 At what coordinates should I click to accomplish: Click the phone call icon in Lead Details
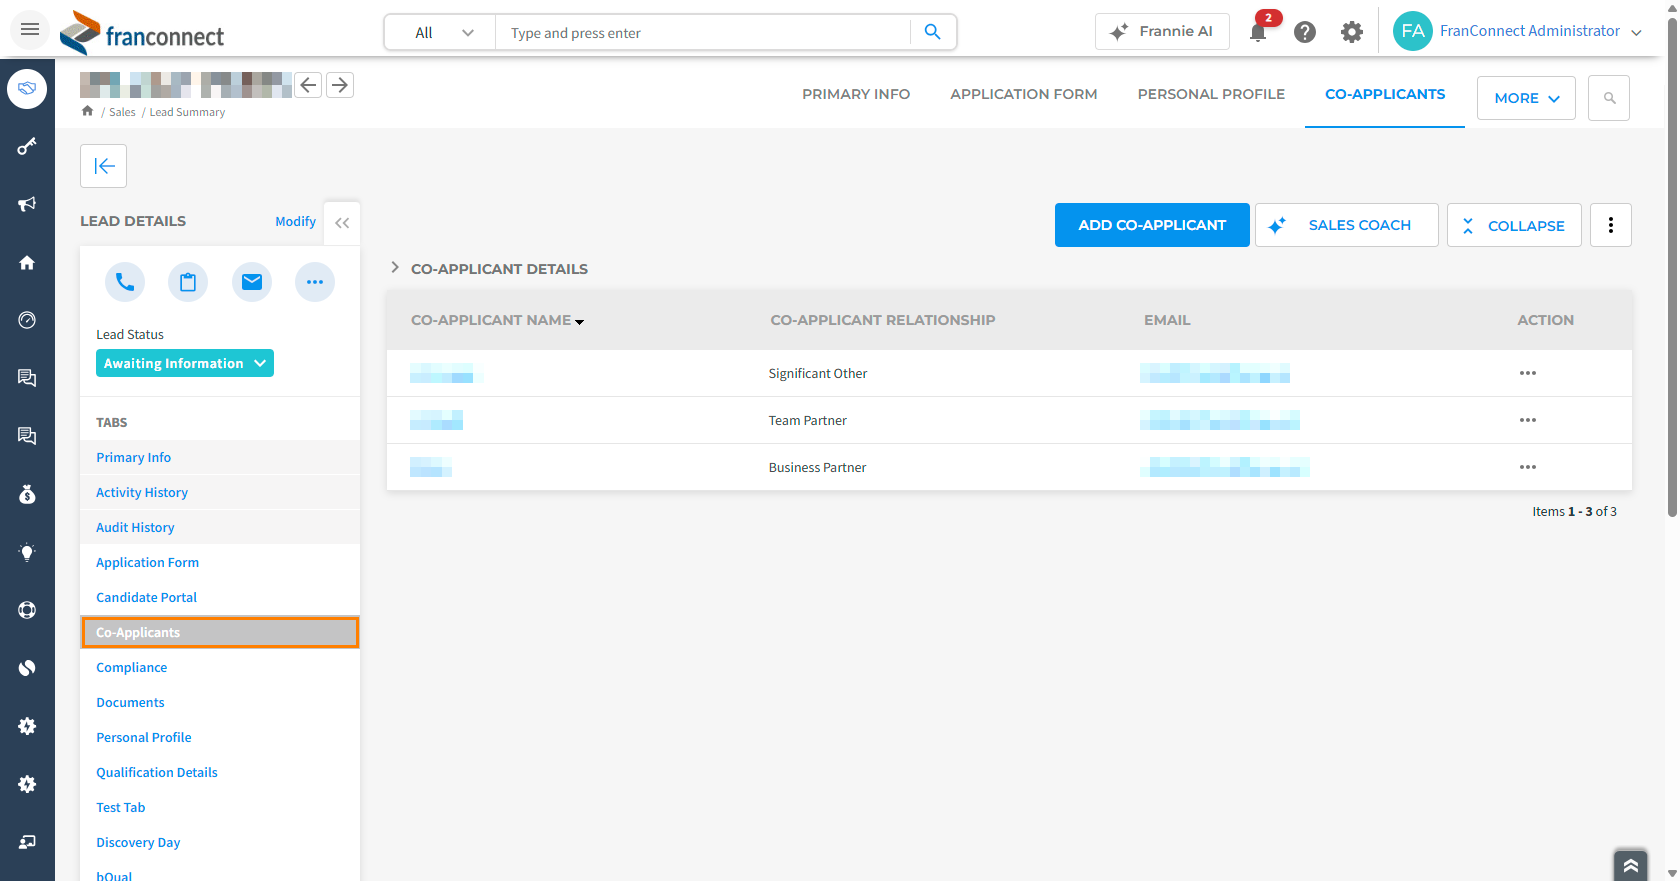(x=125, y=282)
